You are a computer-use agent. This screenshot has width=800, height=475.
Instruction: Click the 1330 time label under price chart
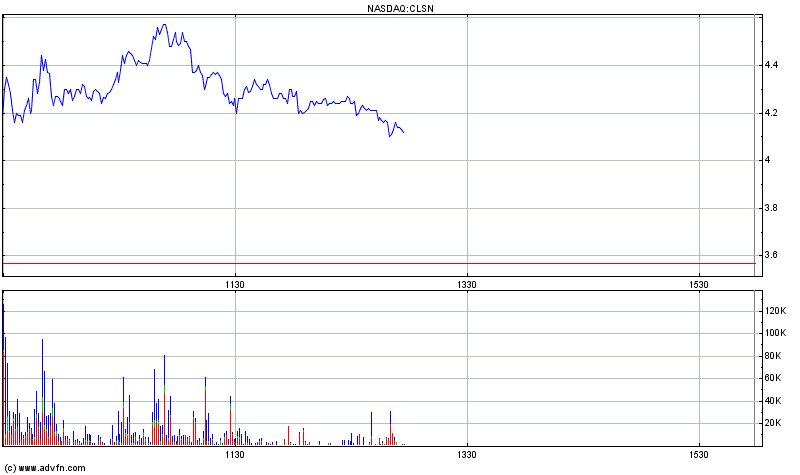coord(466,285)
